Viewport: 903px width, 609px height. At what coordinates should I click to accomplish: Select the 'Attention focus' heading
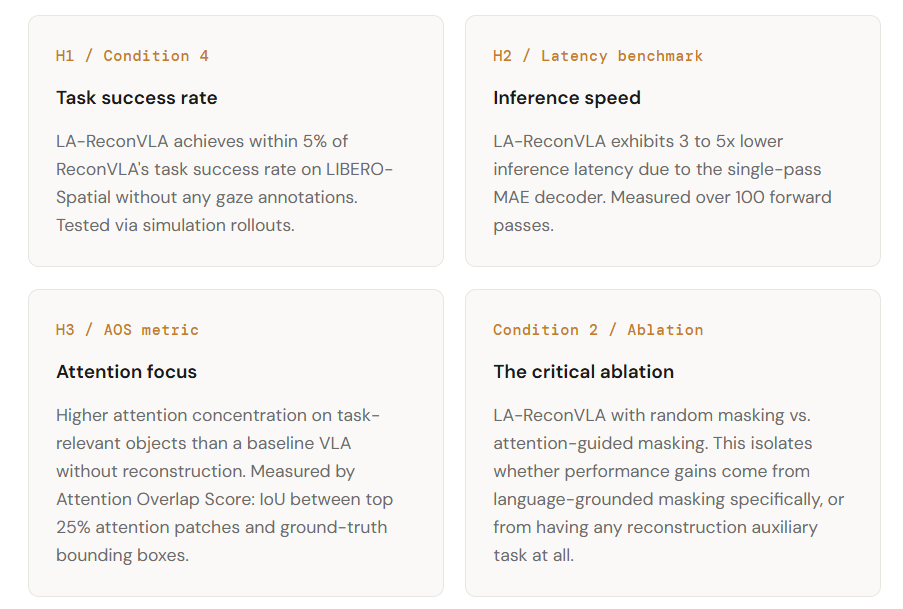click(x=126, y=372)
